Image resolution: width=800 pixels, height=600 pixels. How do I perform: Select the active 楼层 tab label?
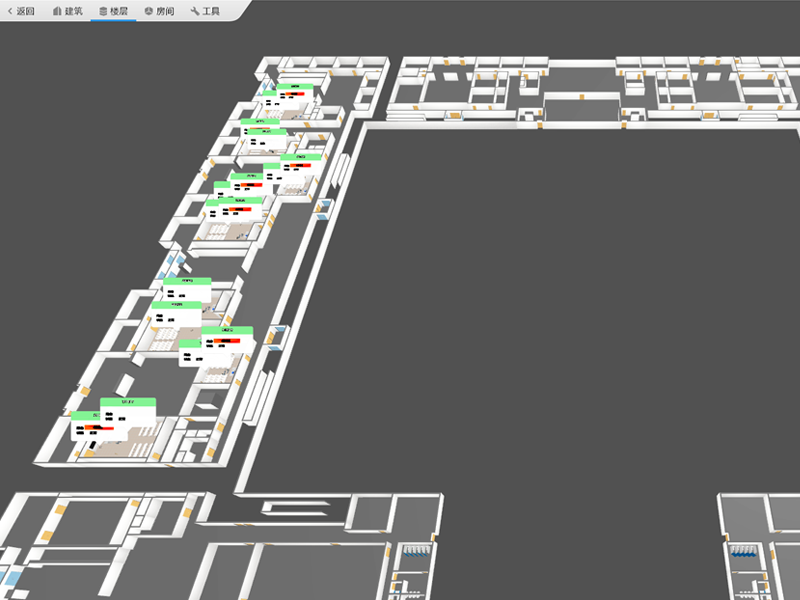point(120,11)
